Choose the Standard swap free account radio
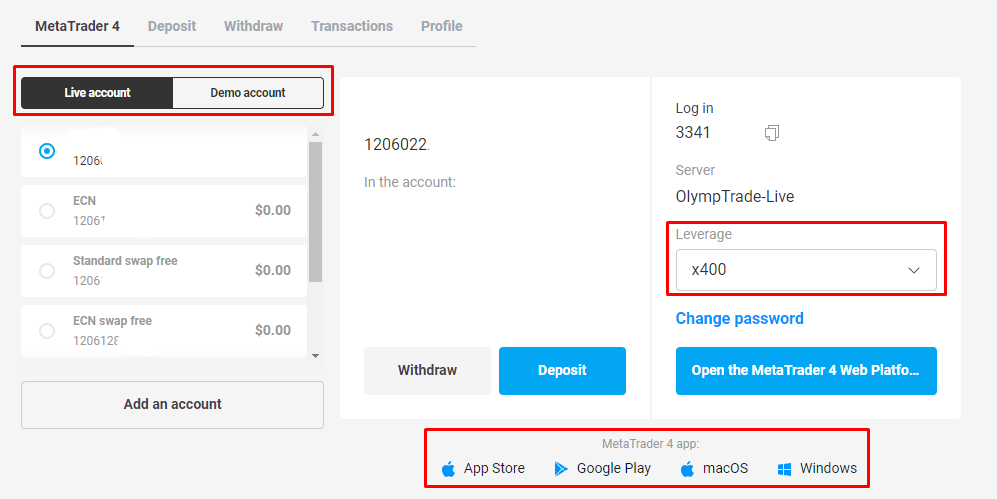The width and height of the screenshot is (997, 499). pyautogui.click(x=46, y=271)
